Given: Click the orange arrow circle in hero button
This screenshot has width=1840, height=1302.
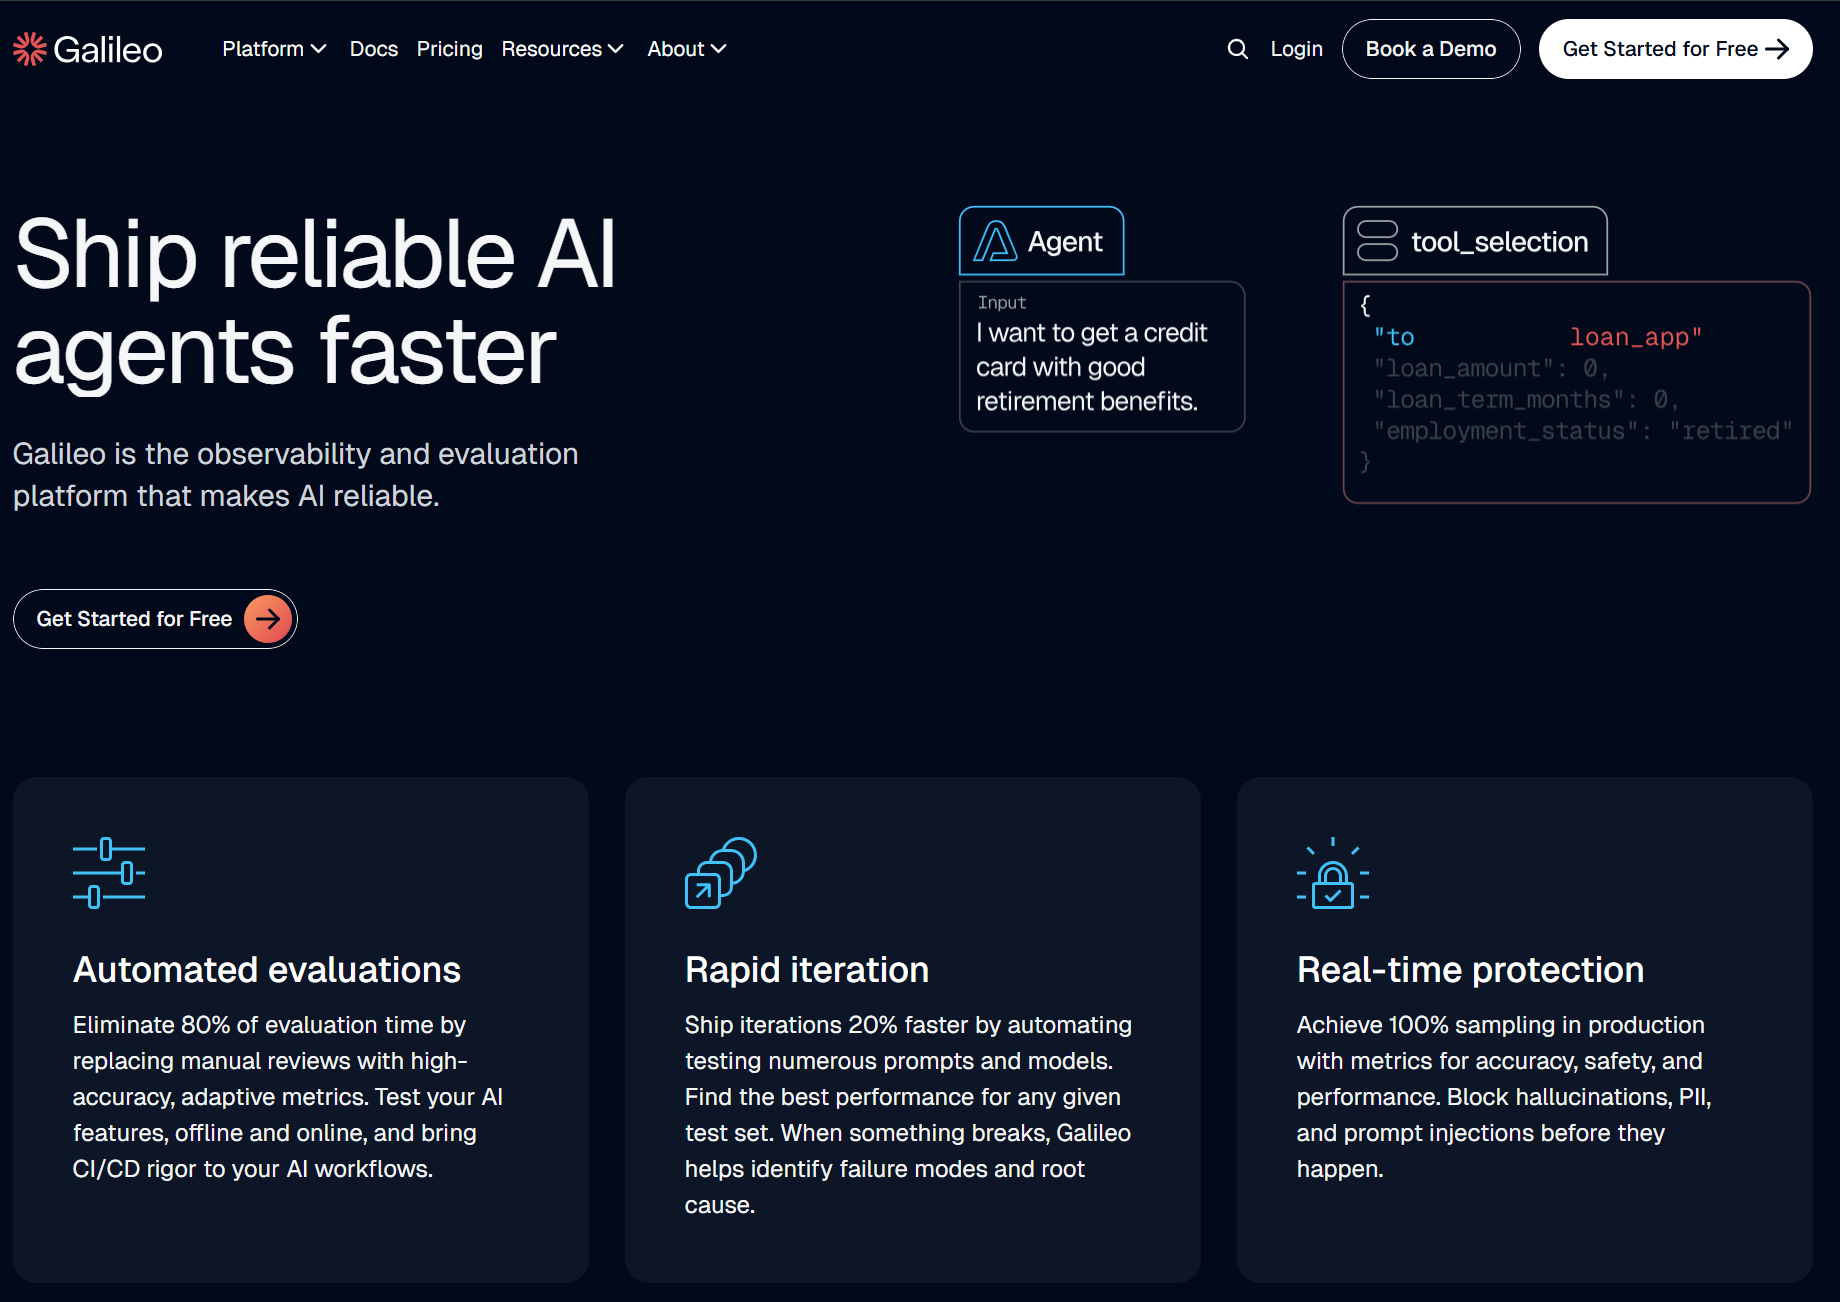Looking at the screenshot, I should [268, 619].
